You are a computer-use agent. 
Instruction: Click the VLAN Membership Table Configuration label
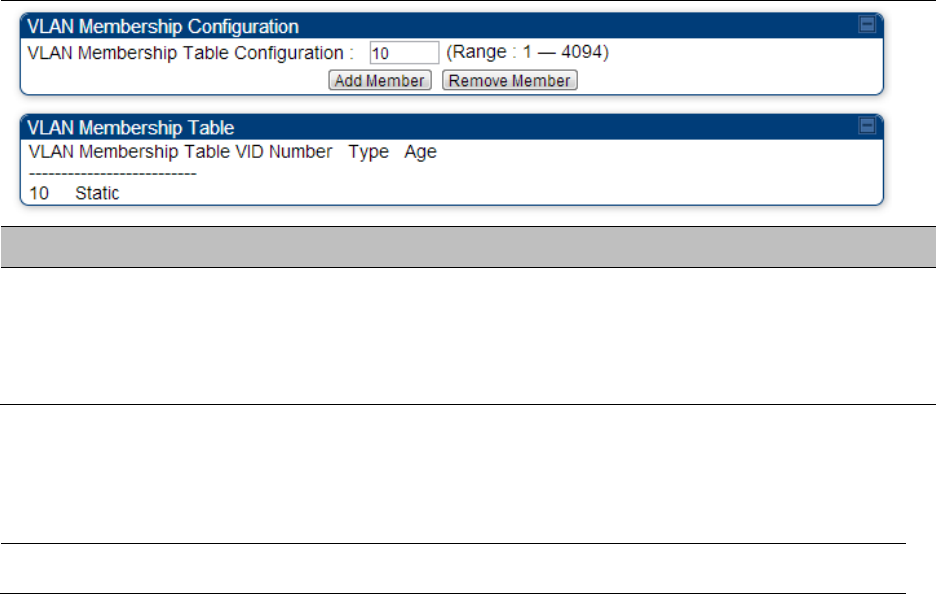coord(190,53)
